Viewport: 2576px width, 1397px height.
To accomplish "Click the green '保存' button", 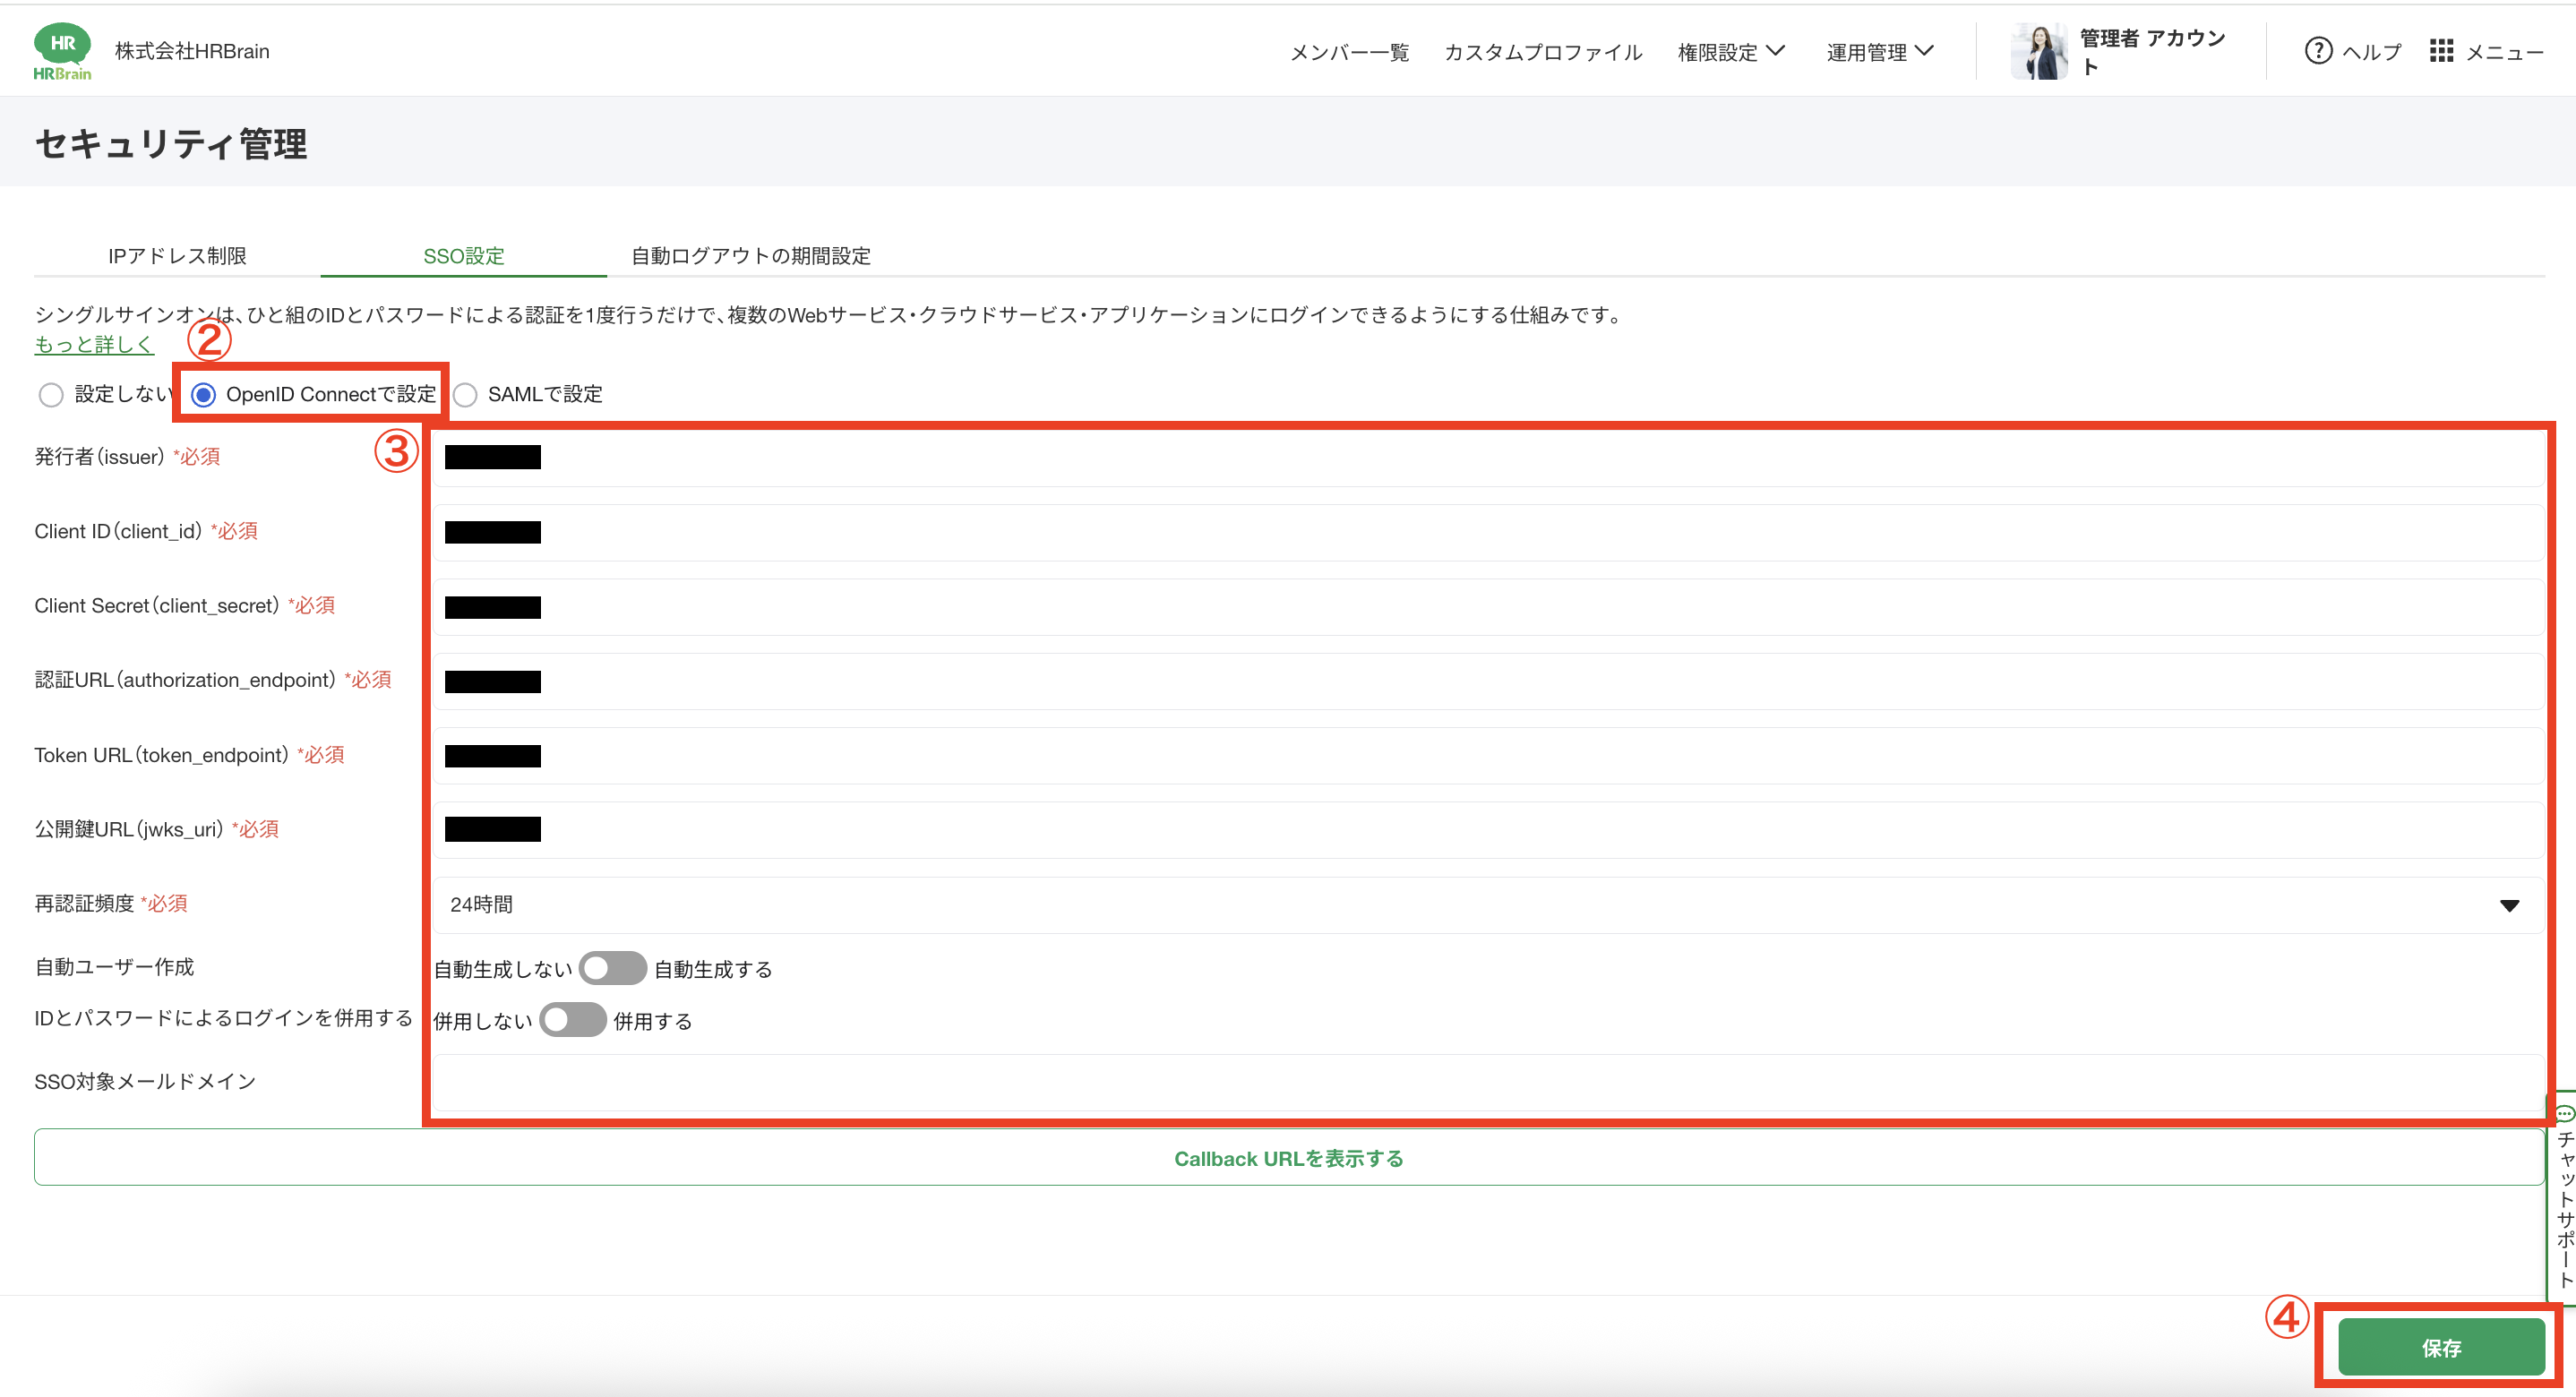I will pyautogui.click(x=2440, y=1347).
